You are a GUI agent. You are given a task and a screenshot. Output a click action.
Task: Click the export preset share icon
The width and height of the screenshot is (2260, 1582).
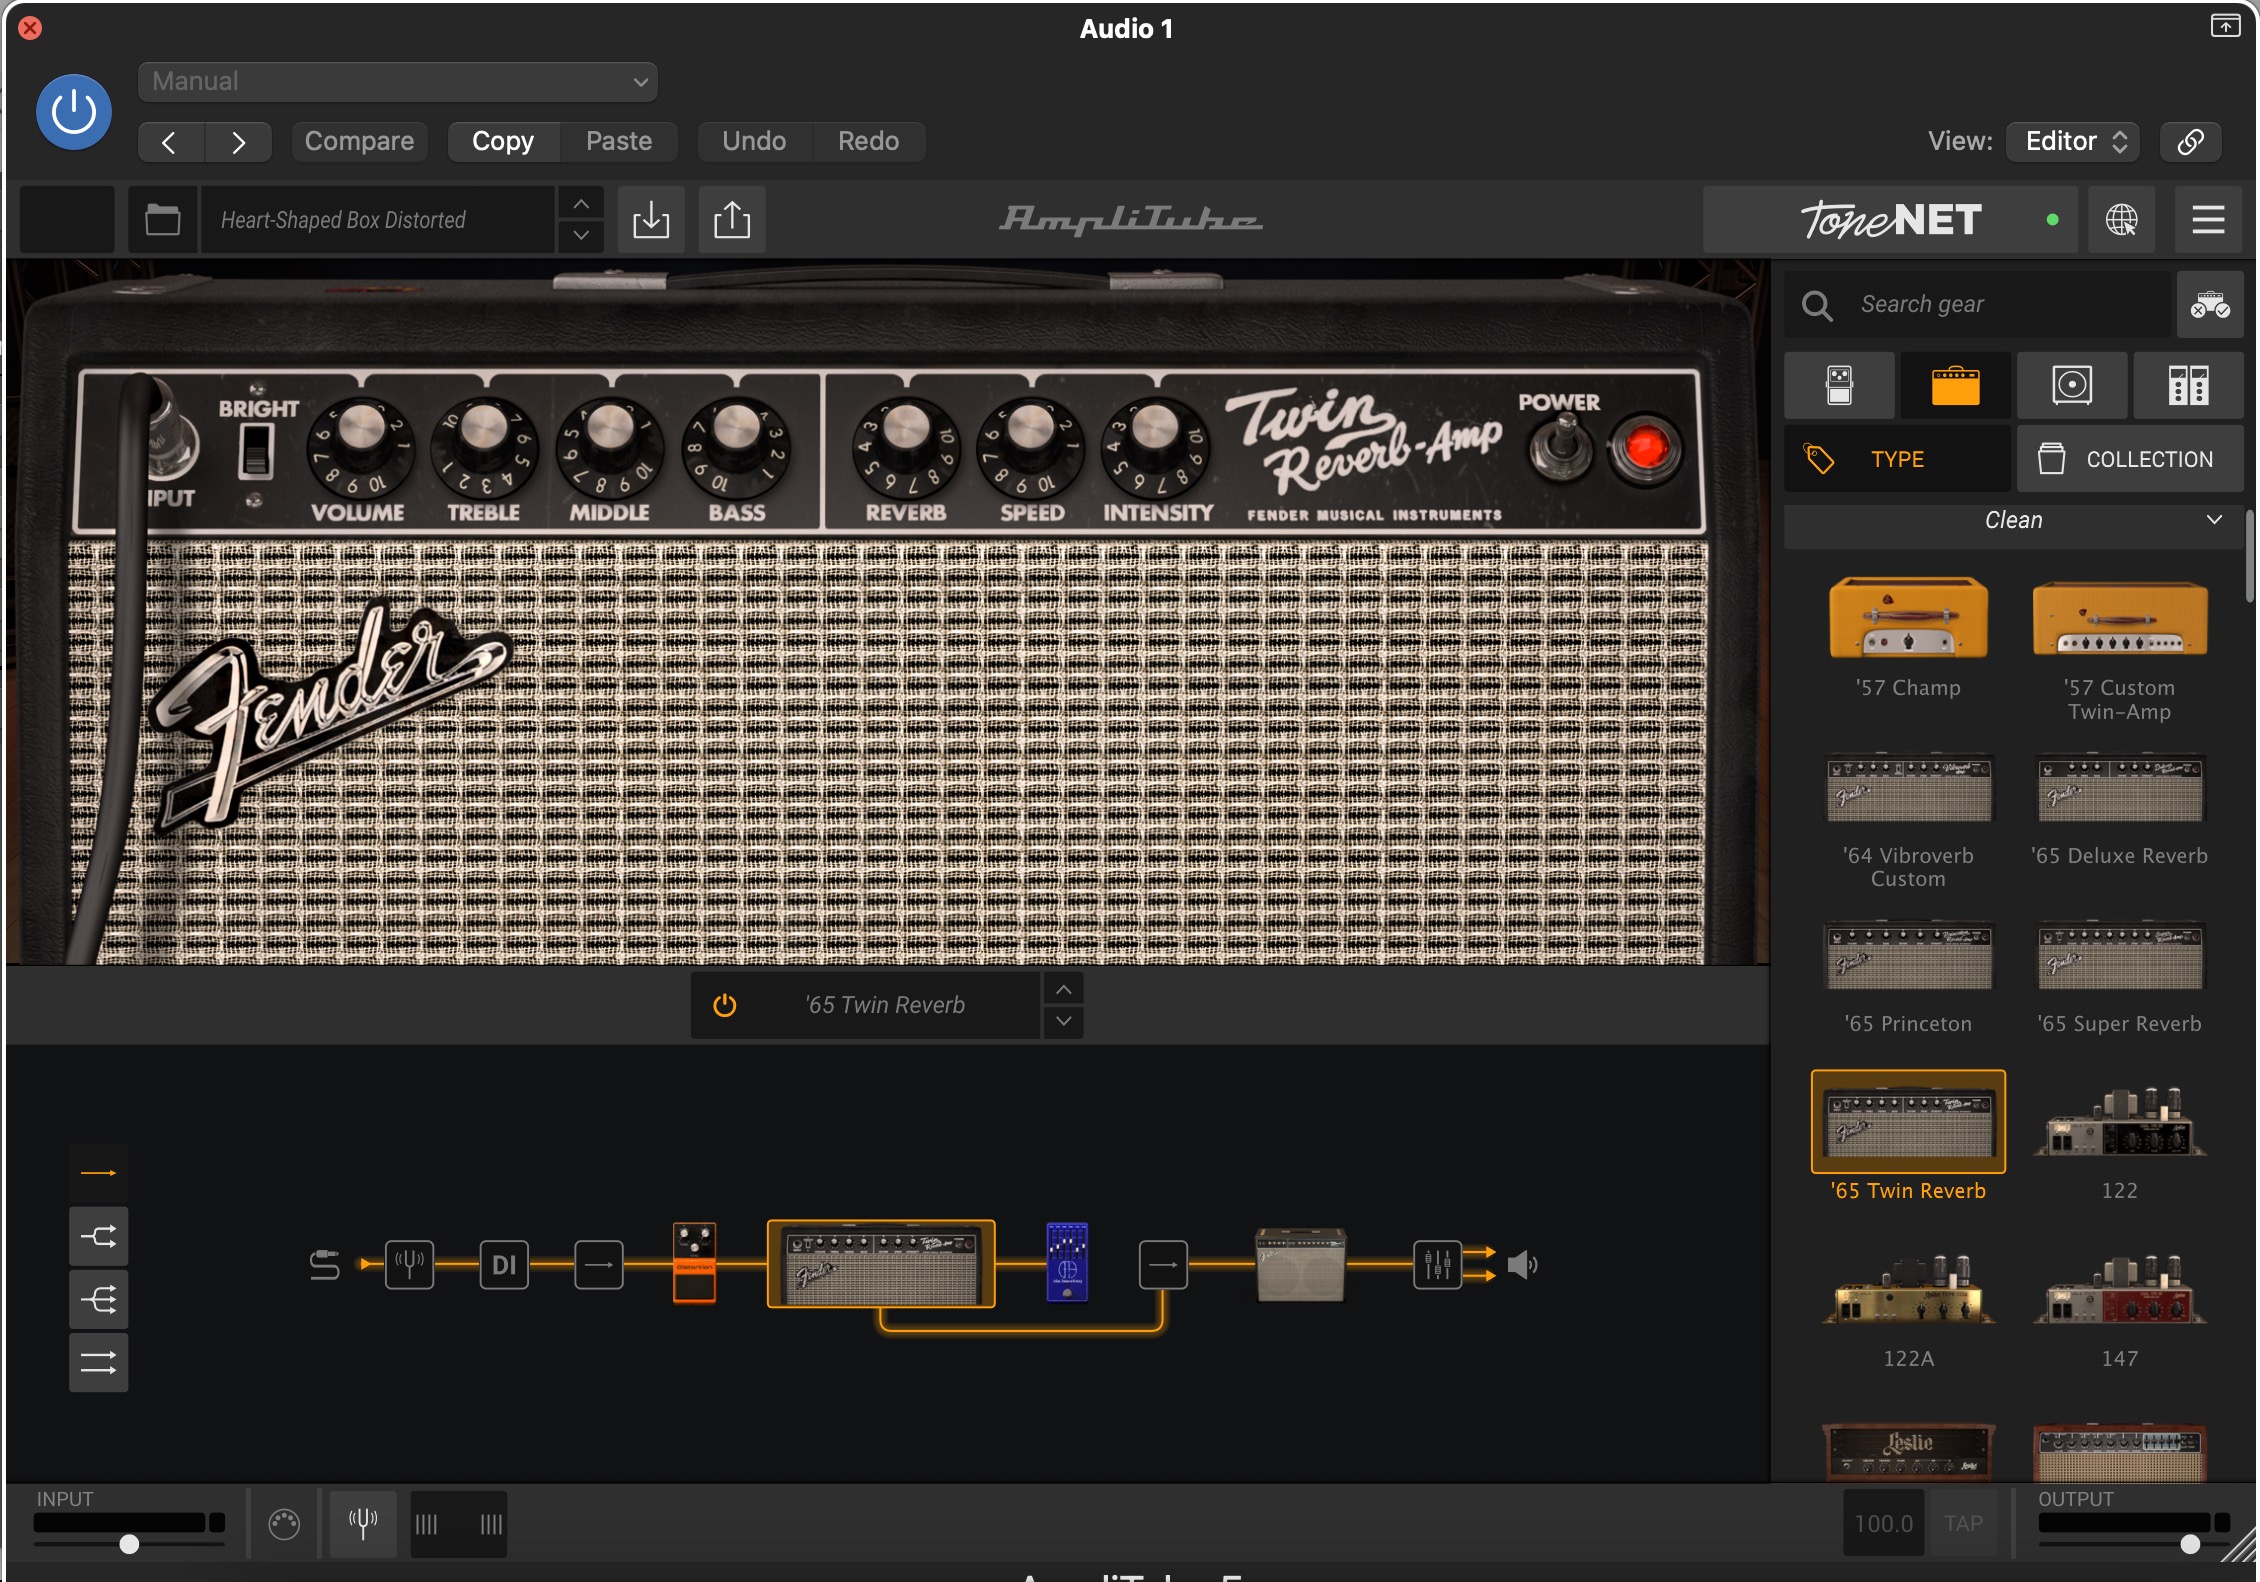pyautogui.click(x=732, y=219)
